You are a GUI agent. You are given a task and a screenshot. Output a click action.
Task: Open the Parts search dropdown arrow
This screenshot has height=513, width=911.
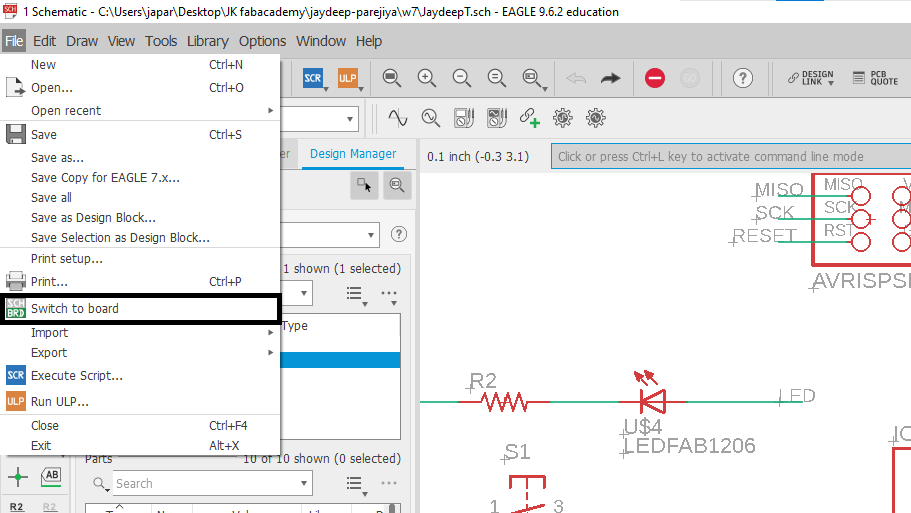pos(304,483)
